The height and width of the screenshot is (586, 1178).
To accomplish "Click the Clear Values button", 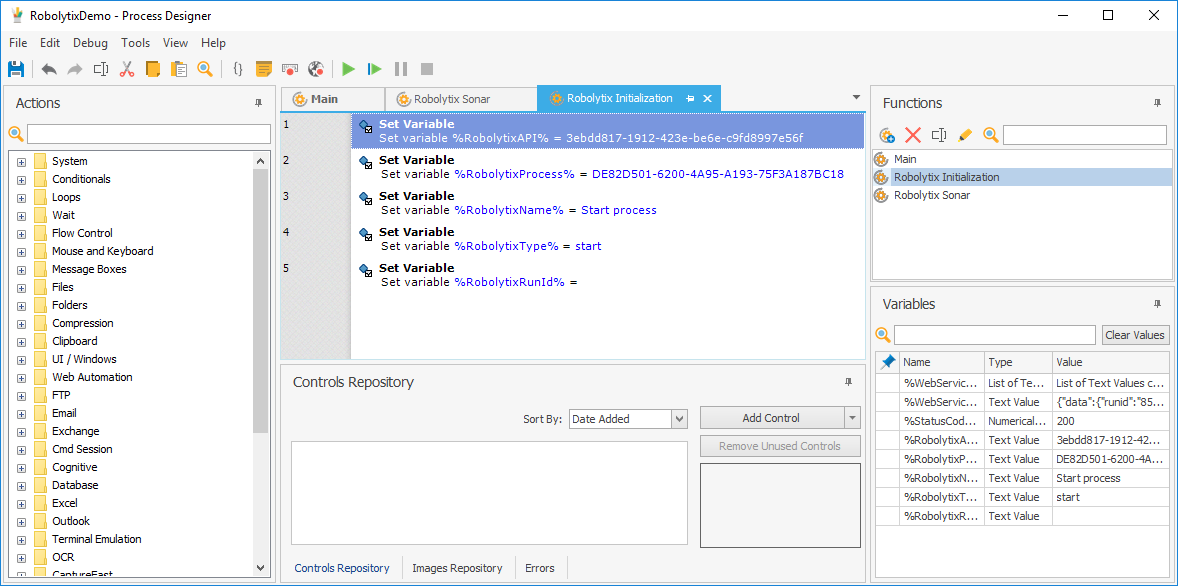I will (x=1135, y=335).
